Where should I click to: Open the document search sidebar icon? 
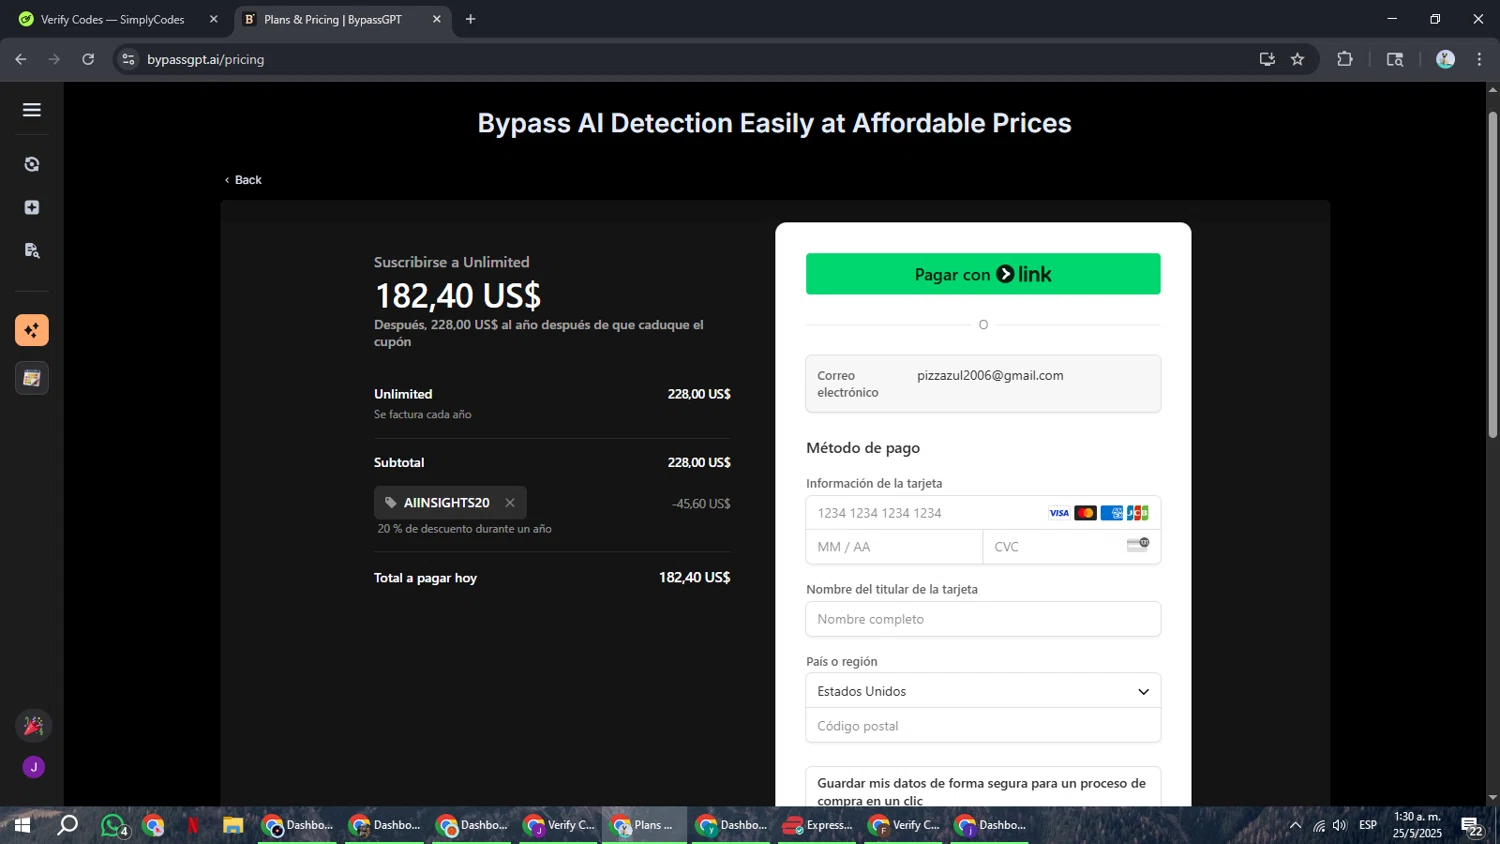click(32, 250)
